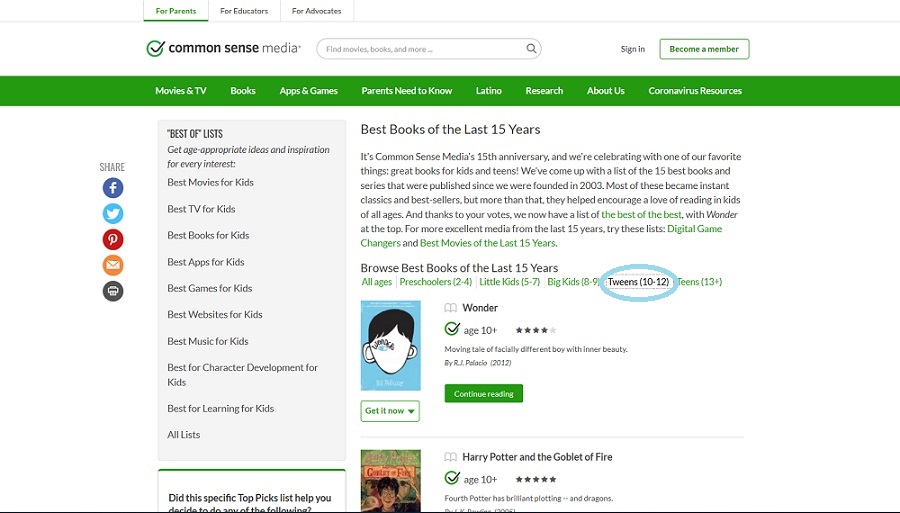Open the About Us menu
The image size is (900, 513).
click(x=606, y=91)
